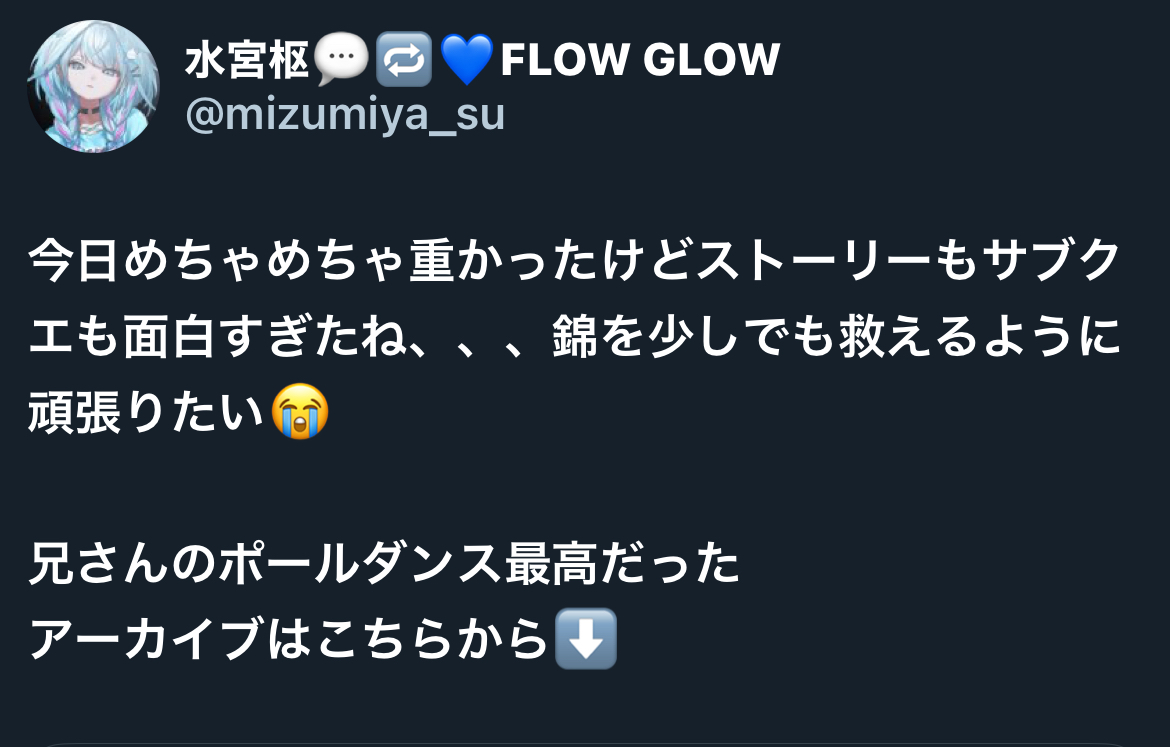1170x747 pixels.
Task: Click the phrase 最高だった
Action: (623, 564)
